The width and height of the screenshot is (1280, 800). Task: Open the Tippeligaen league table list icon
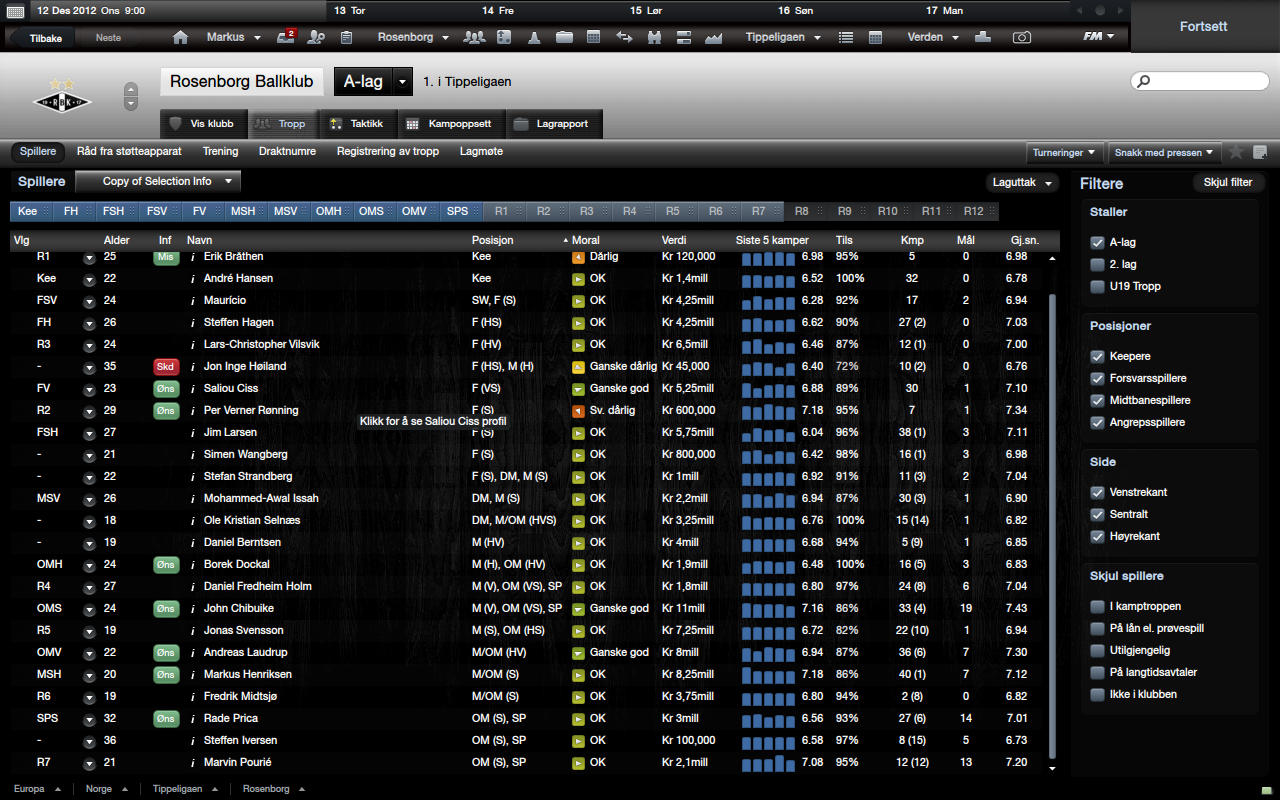point(846,37)
